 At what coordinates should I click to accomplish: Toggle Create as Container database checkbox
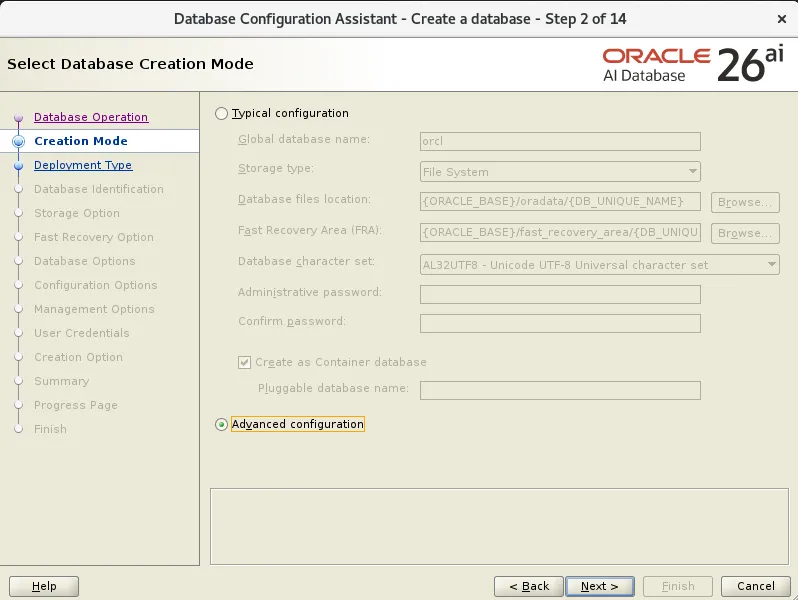[x=244, y=362]
